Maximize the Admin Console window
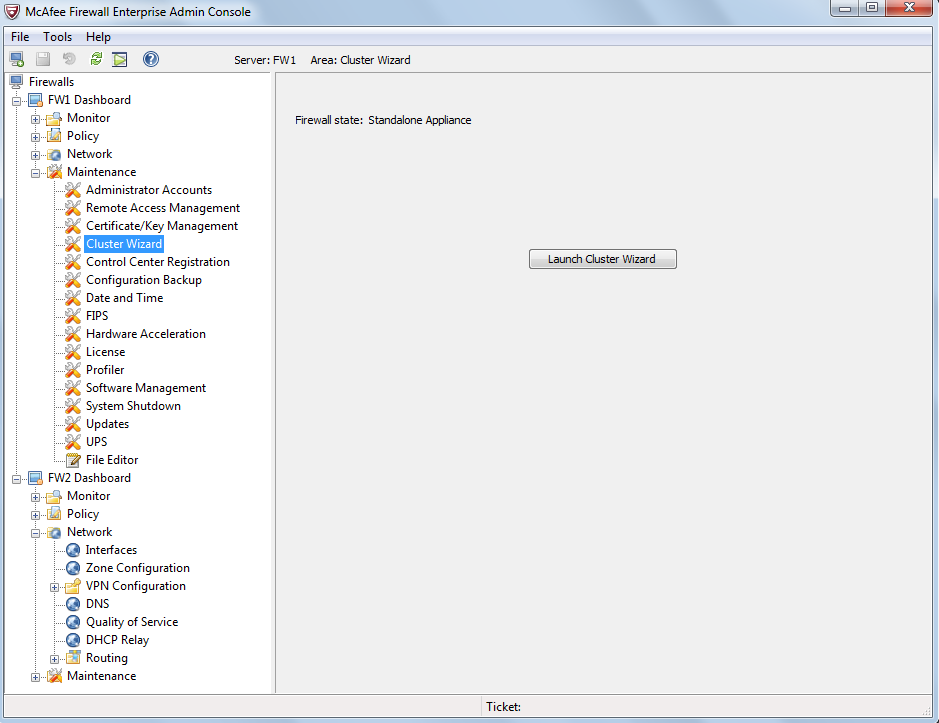This screenshot has width=939, height=723. [872, 8]
